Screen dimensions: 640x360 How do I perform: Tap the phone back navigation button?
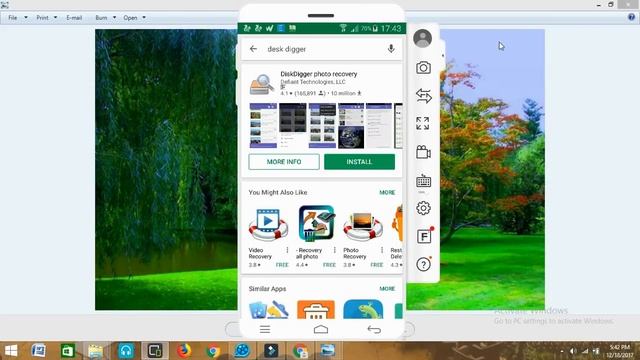374,329
